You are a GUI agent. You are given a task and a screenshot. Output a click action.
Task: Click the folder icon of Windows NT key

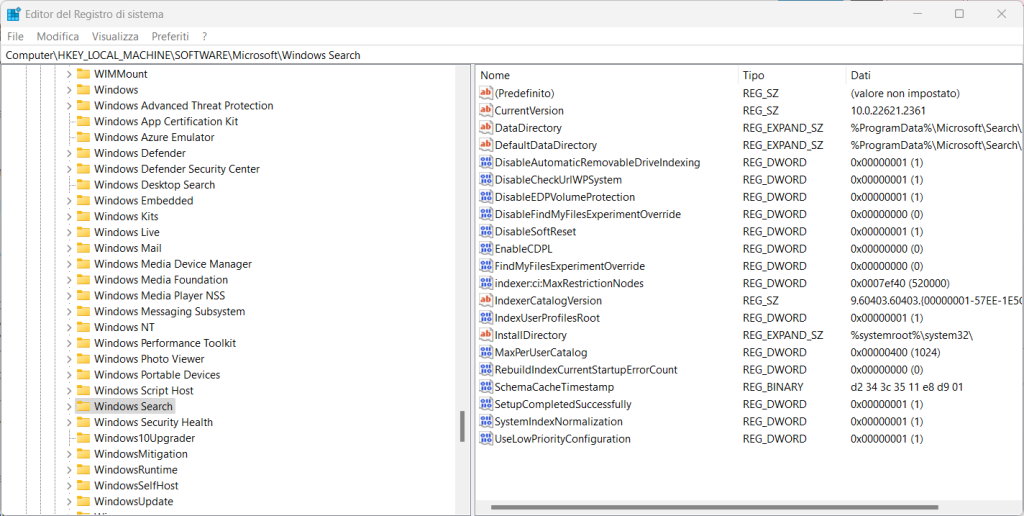83,327
